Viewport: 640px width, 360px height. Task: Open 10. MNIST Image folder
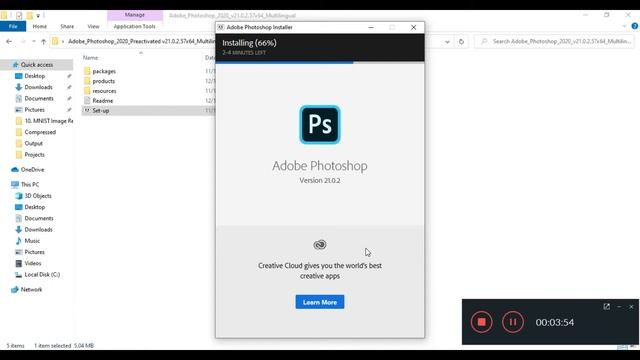coord(49,121)
